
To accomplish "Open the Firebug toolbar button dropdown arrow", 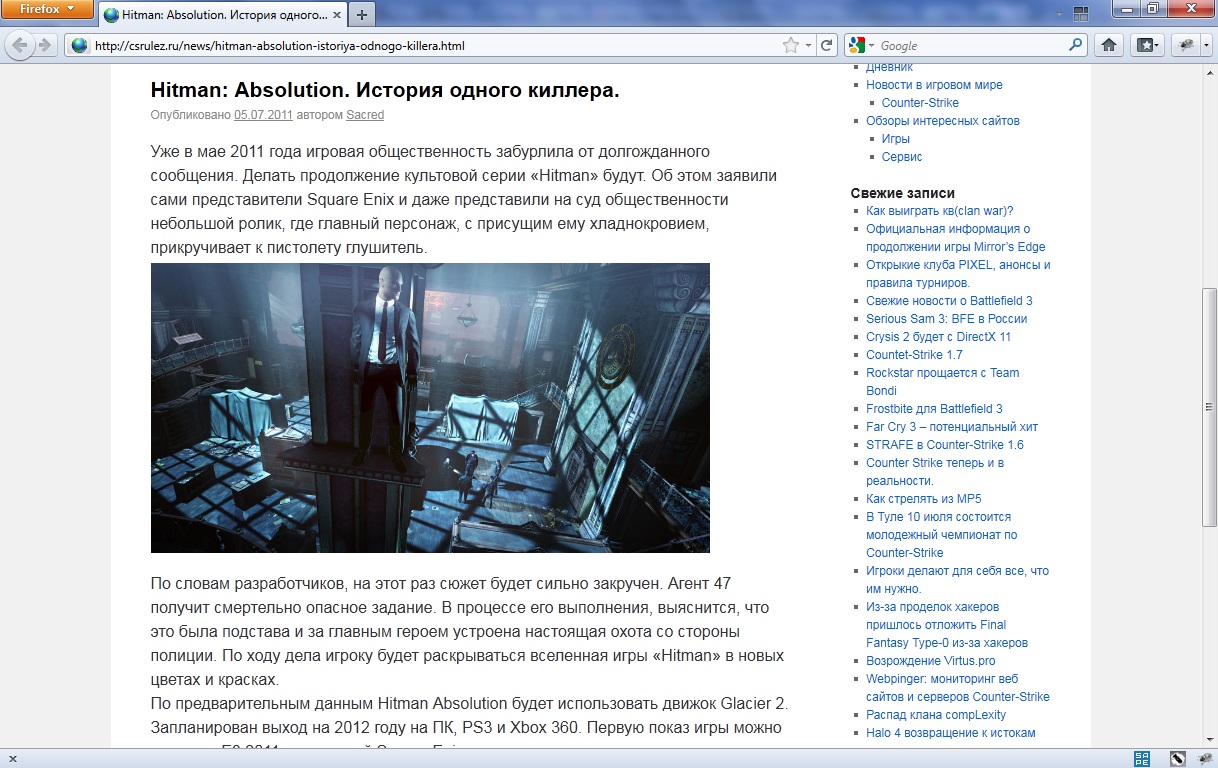I will coord(1206,46).
